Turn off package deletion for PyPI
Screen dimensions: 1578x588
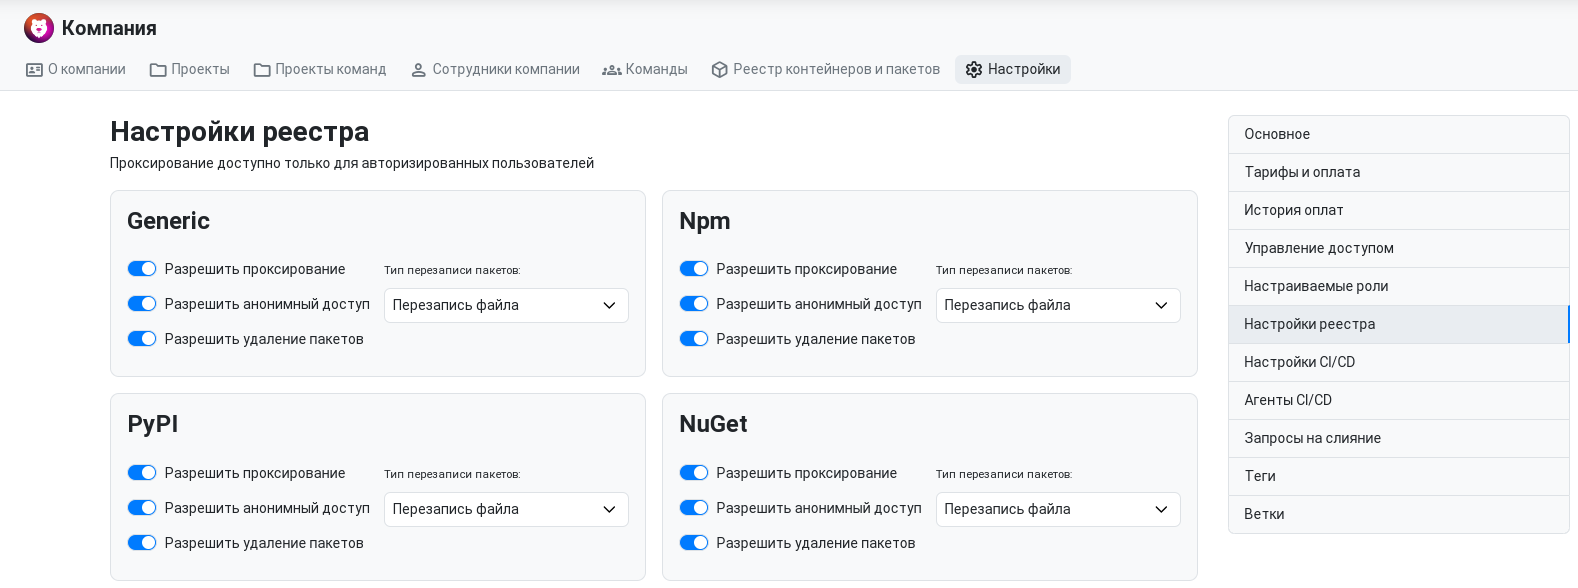[x=142, y=543]
